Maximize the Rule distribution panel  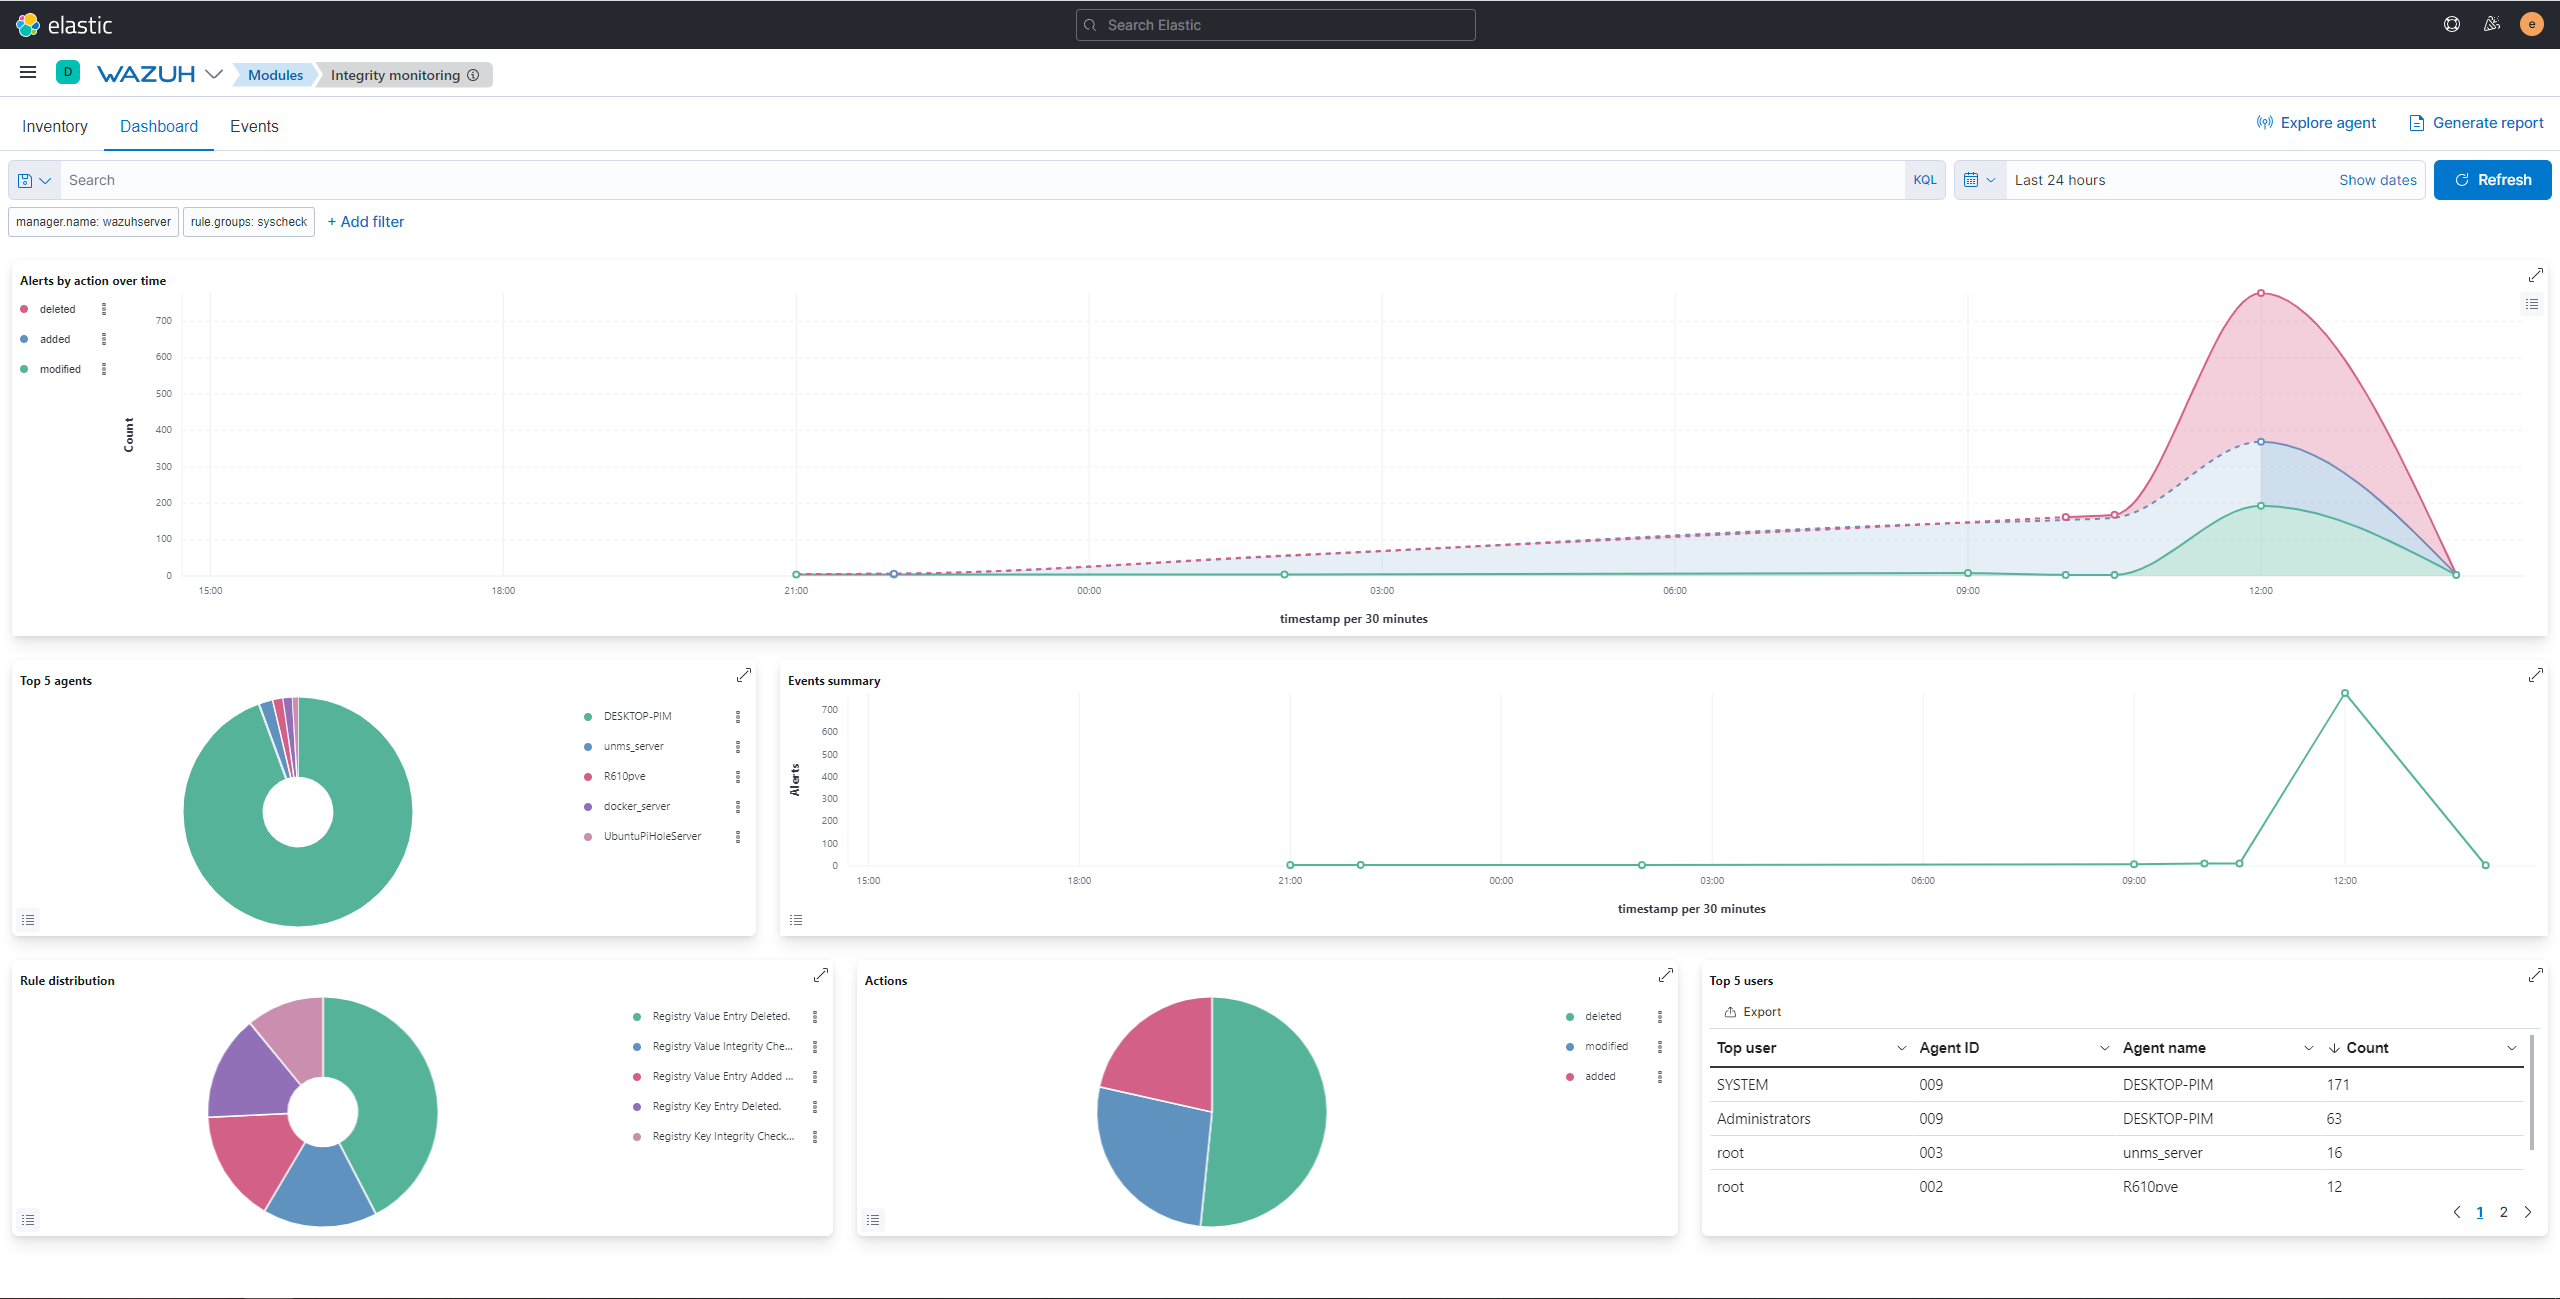pos(820,974)
